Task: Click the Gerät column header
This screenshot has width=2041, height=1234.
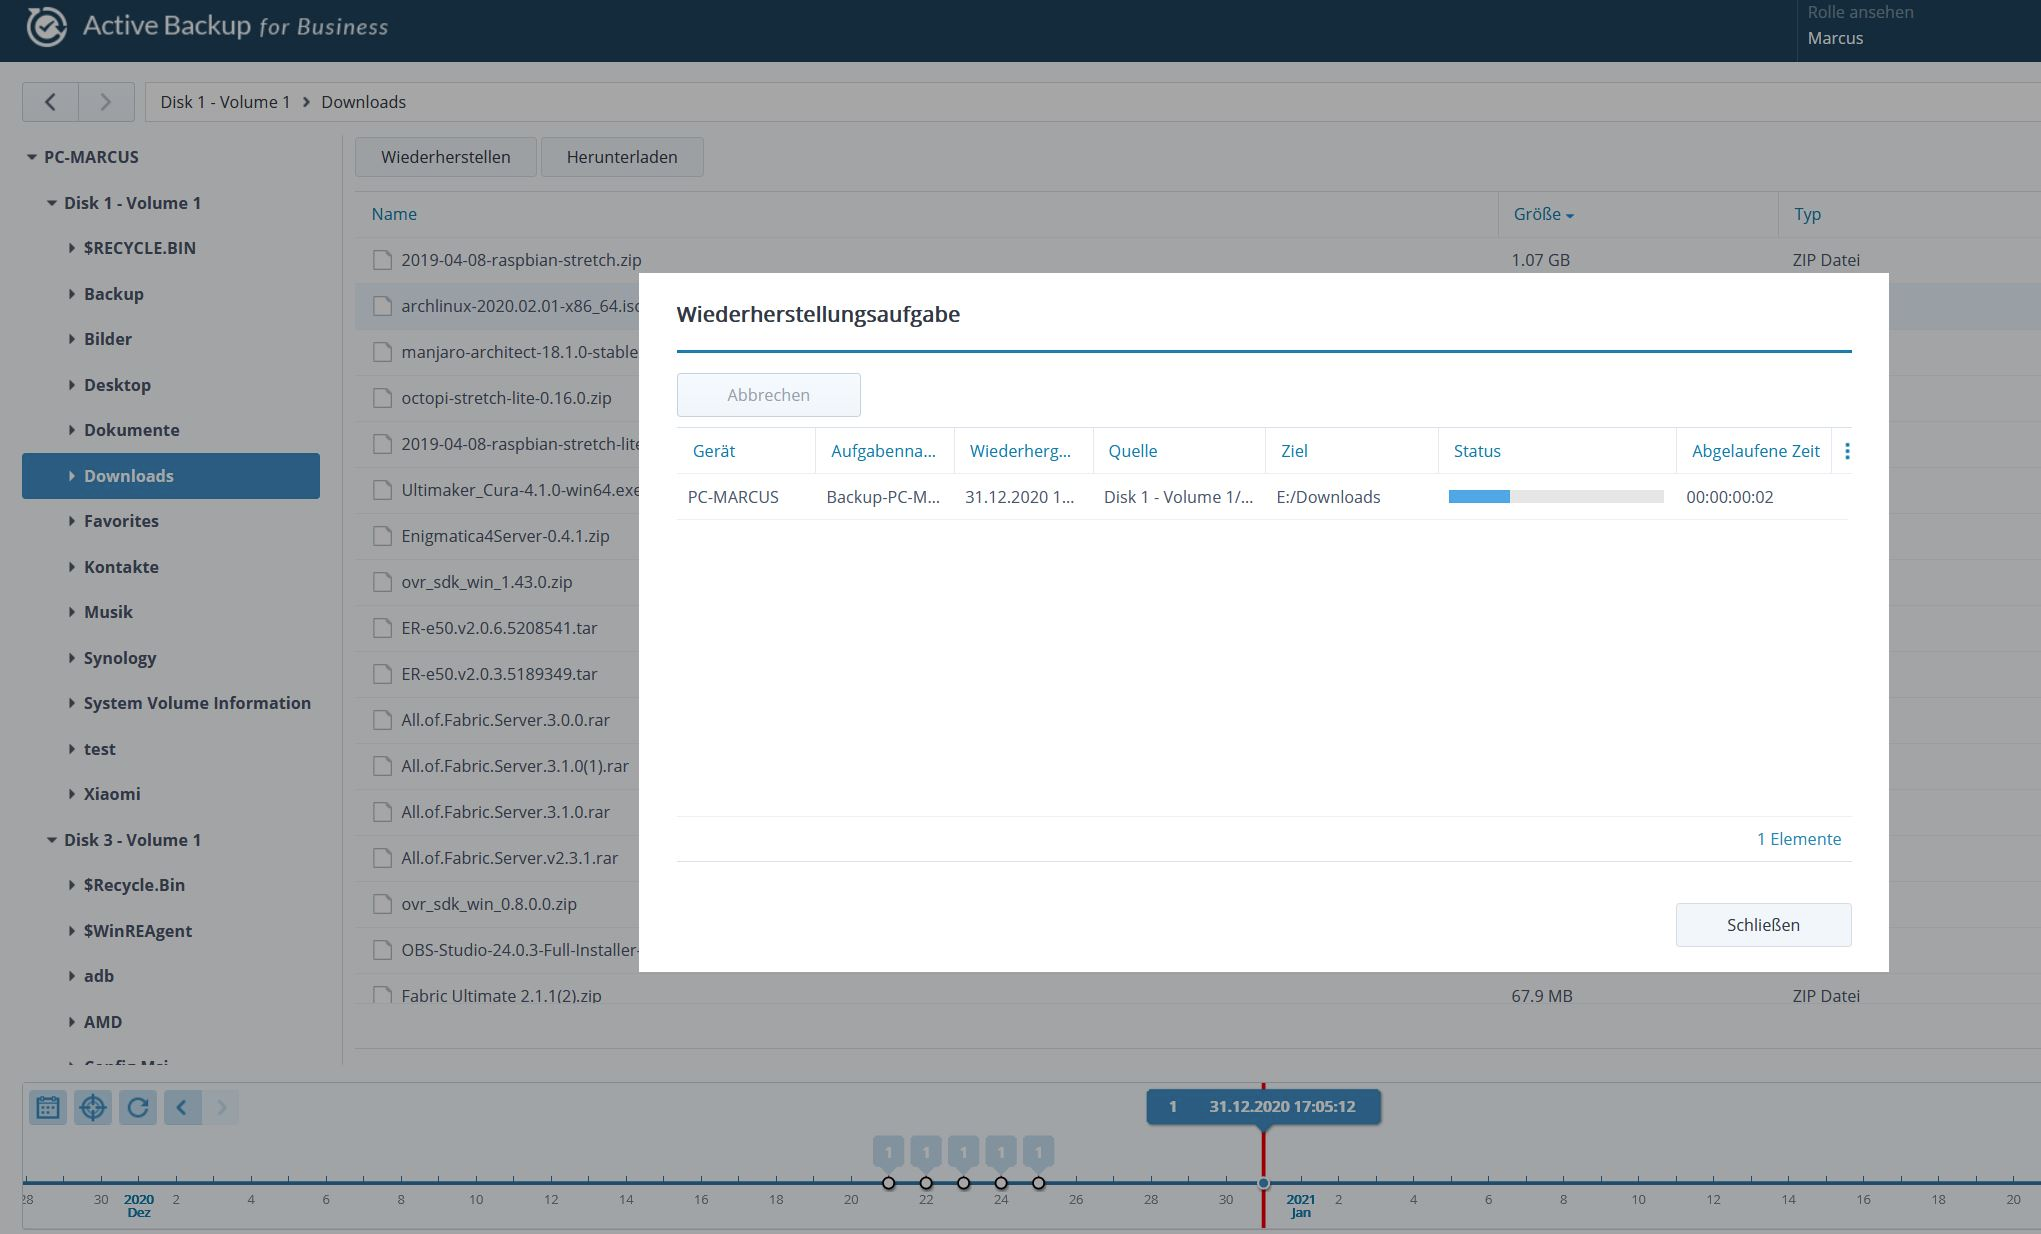Action: tap(714, 451)
